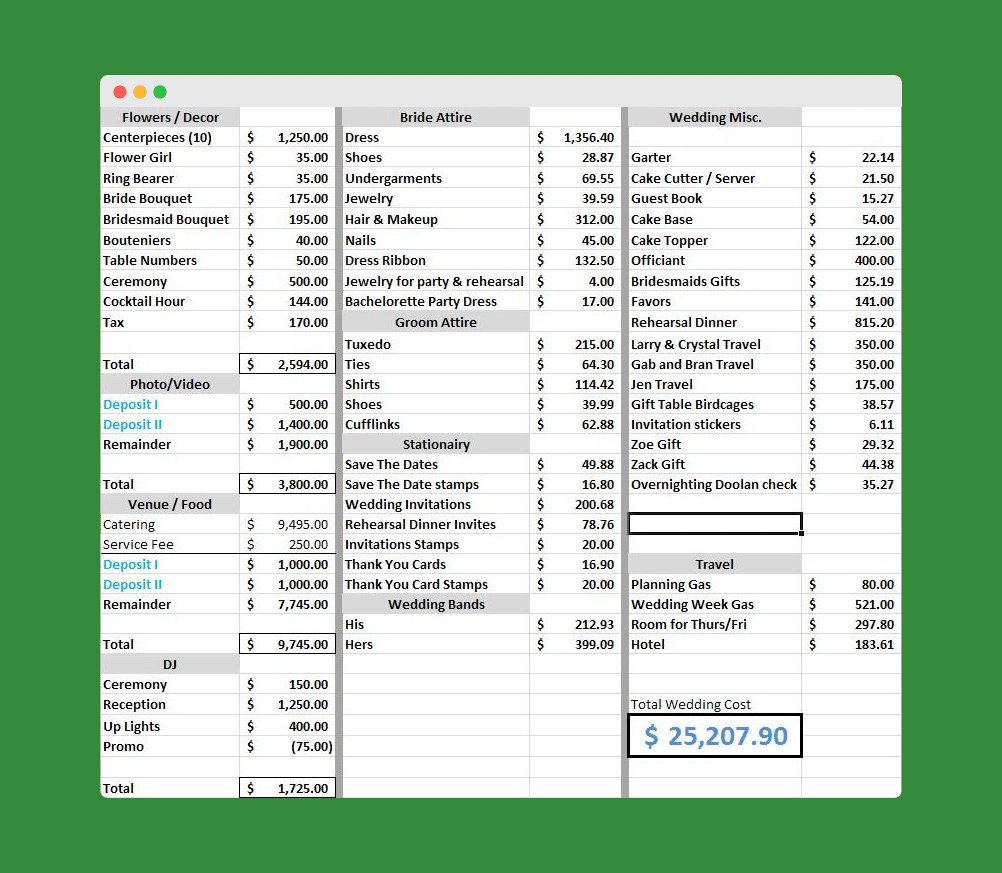Click the yellow window control dot
Screen dimensions: 1002x873
coord(140,91)
